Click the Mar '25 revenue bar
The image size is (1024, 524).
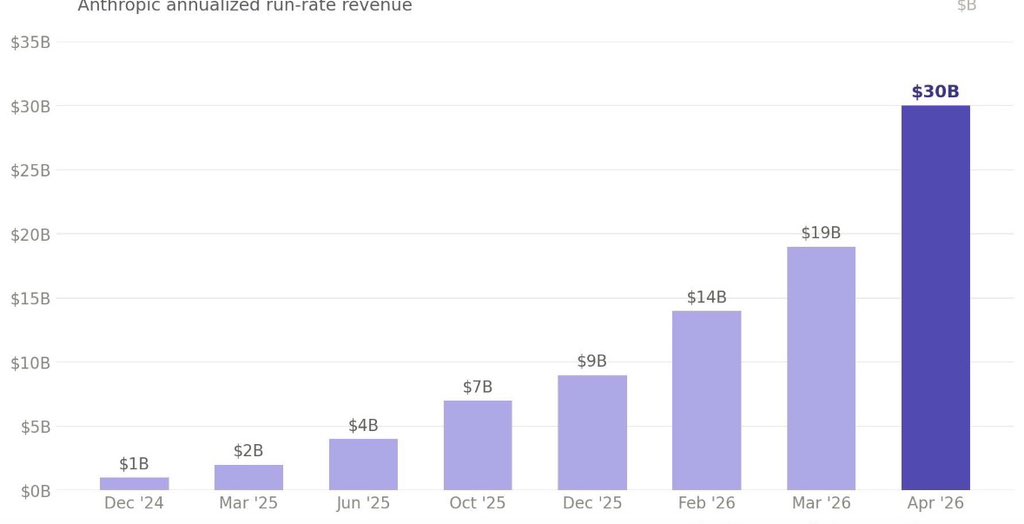(248, 478)
